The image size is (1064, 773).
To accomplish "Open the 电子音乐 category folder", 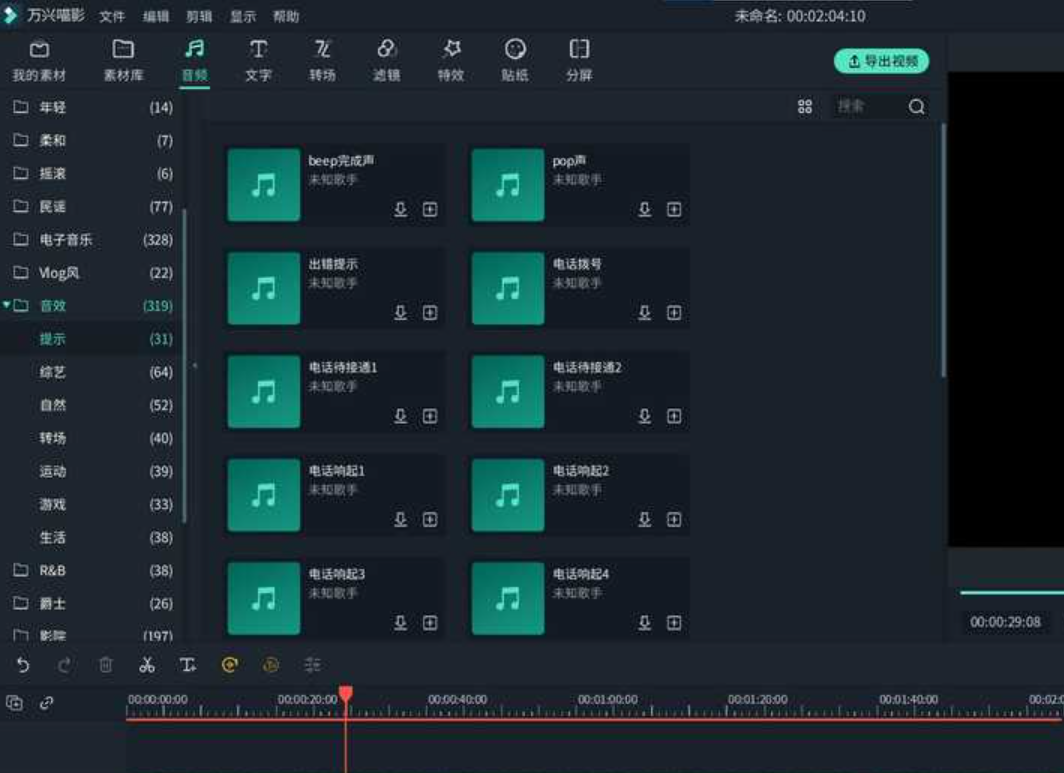I will [x=93, y=240].
